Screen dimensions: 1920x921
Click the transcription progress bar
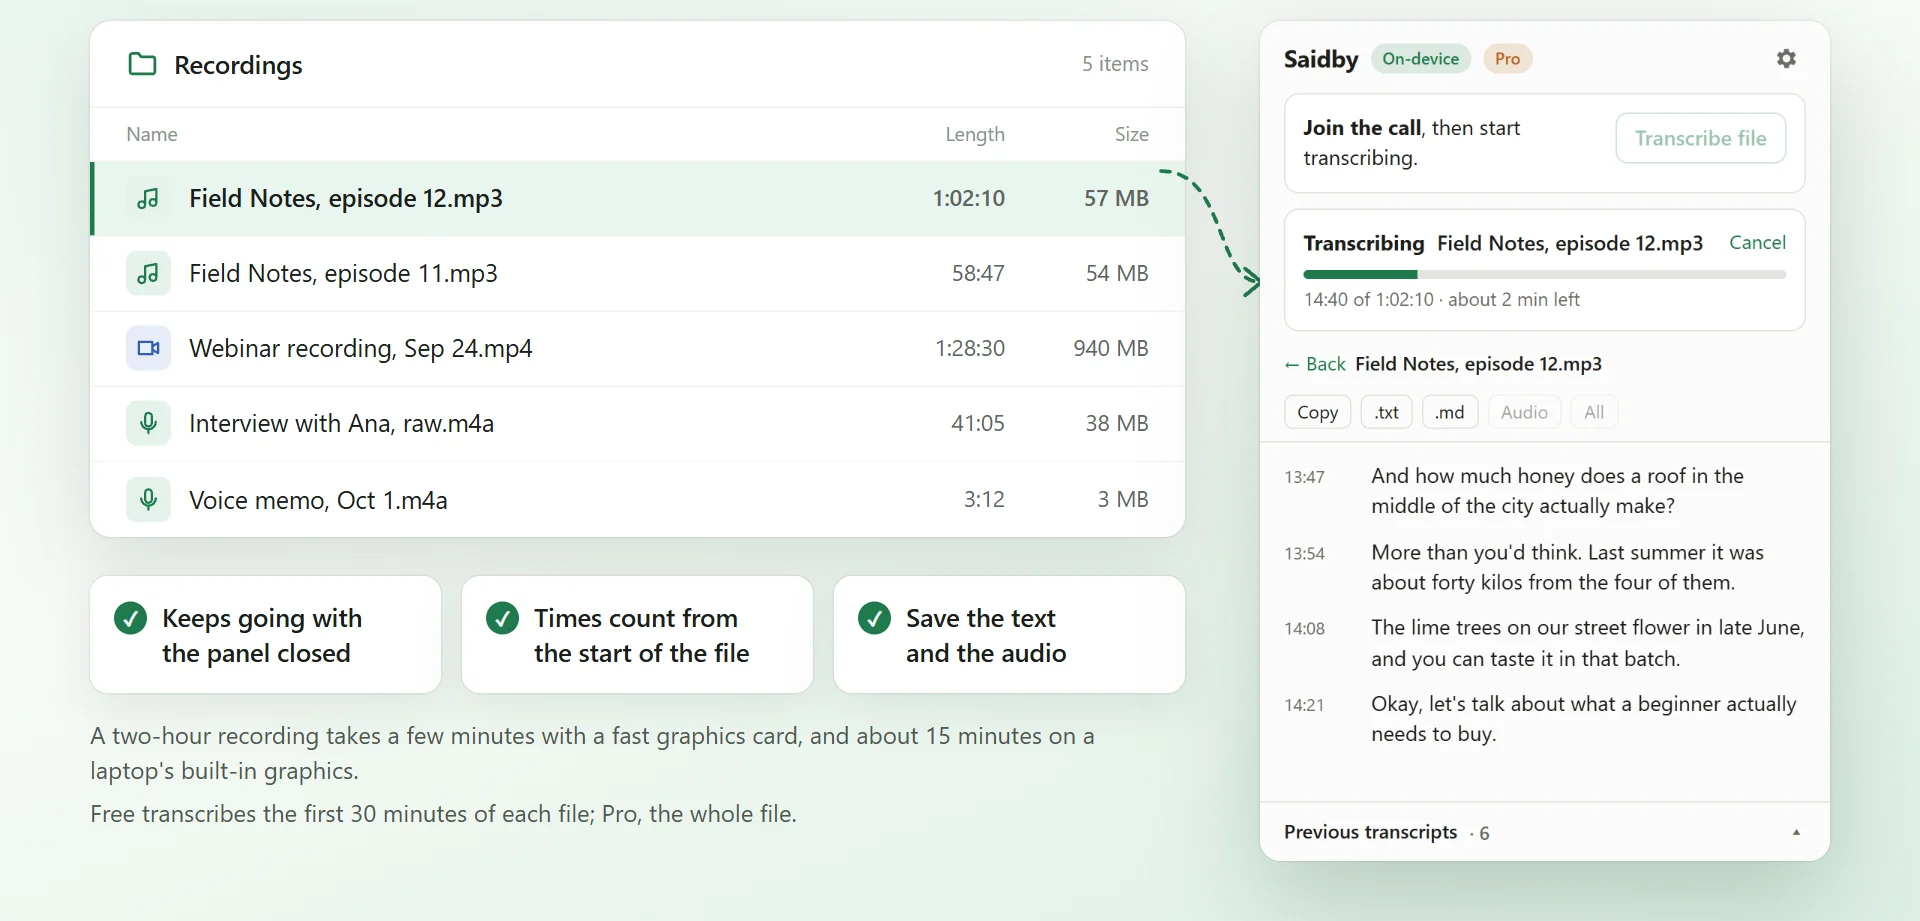[1544, 274]
